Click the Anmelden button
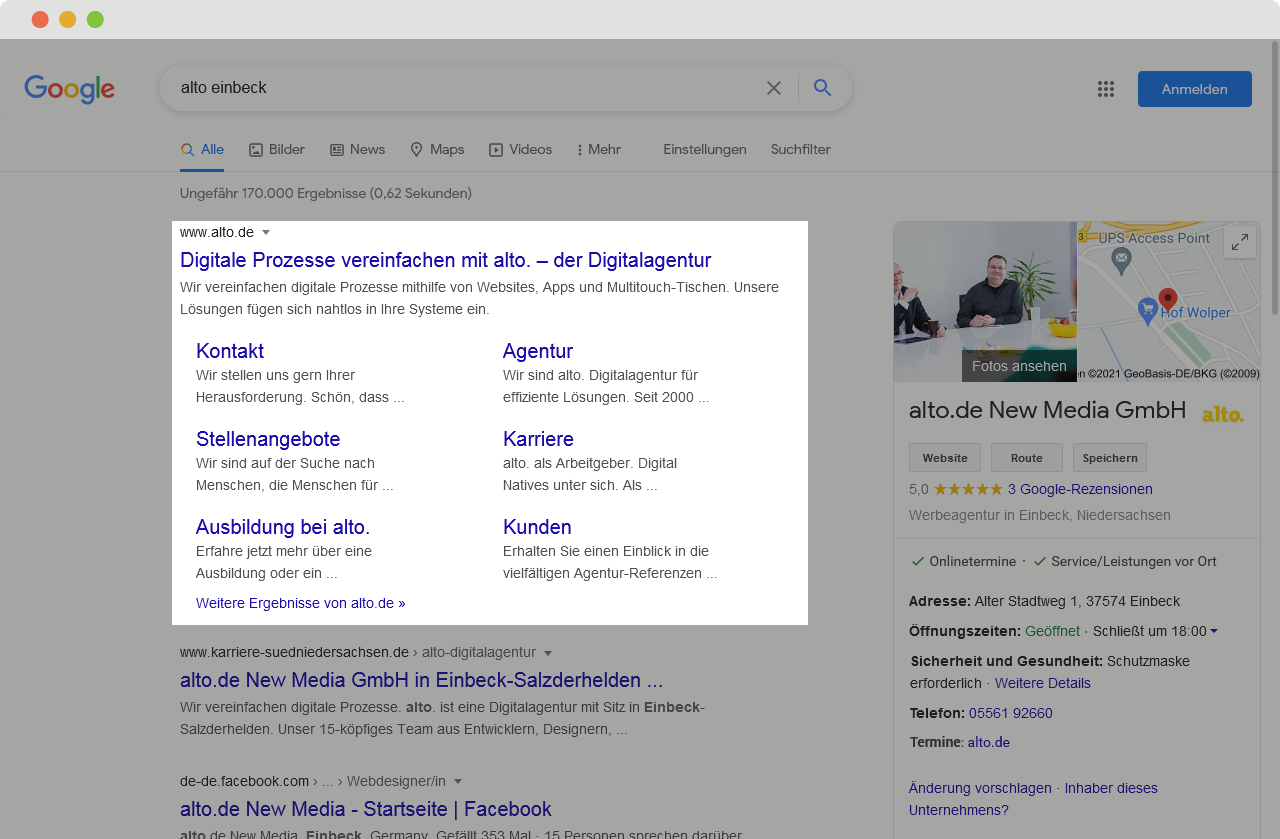The height and width of the screenshot is (839, 1280). (1194, 88)
